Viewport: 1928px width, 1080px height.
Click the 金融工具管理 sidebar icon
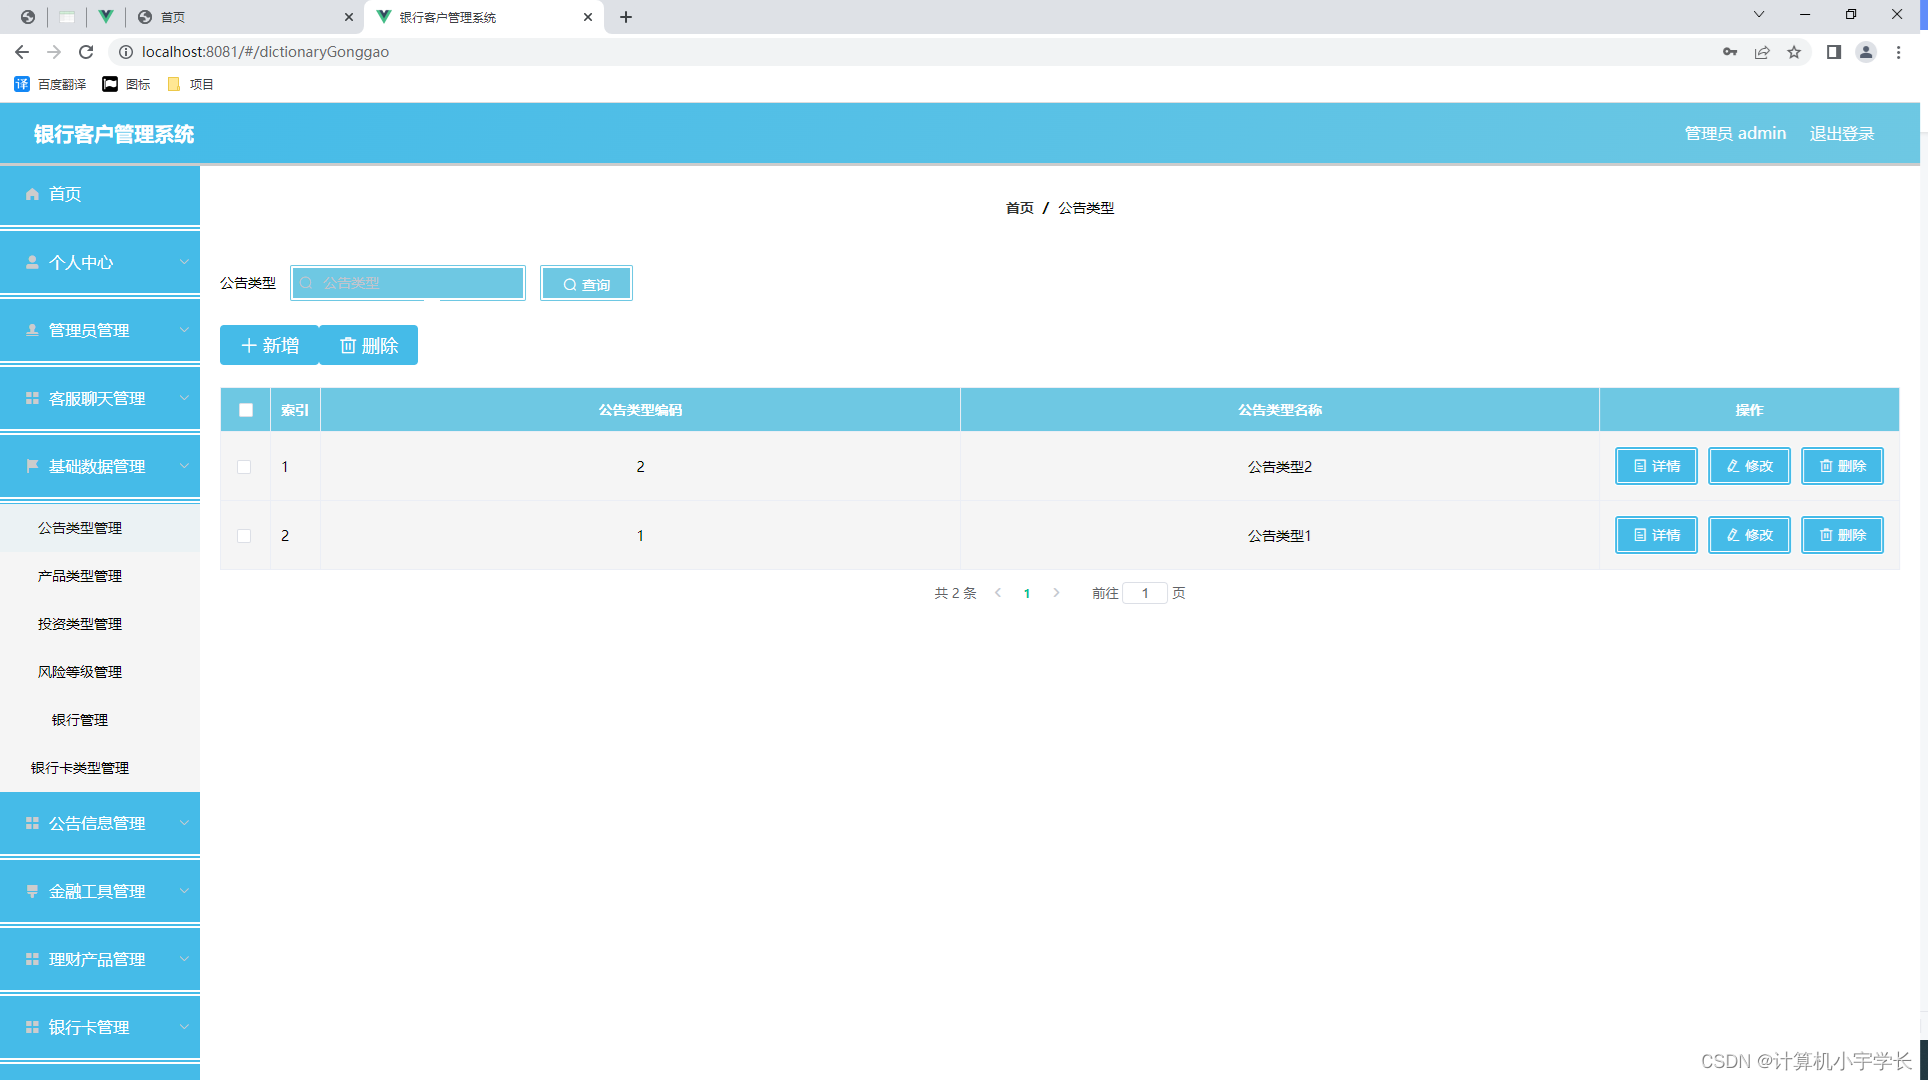pos(32,891)
